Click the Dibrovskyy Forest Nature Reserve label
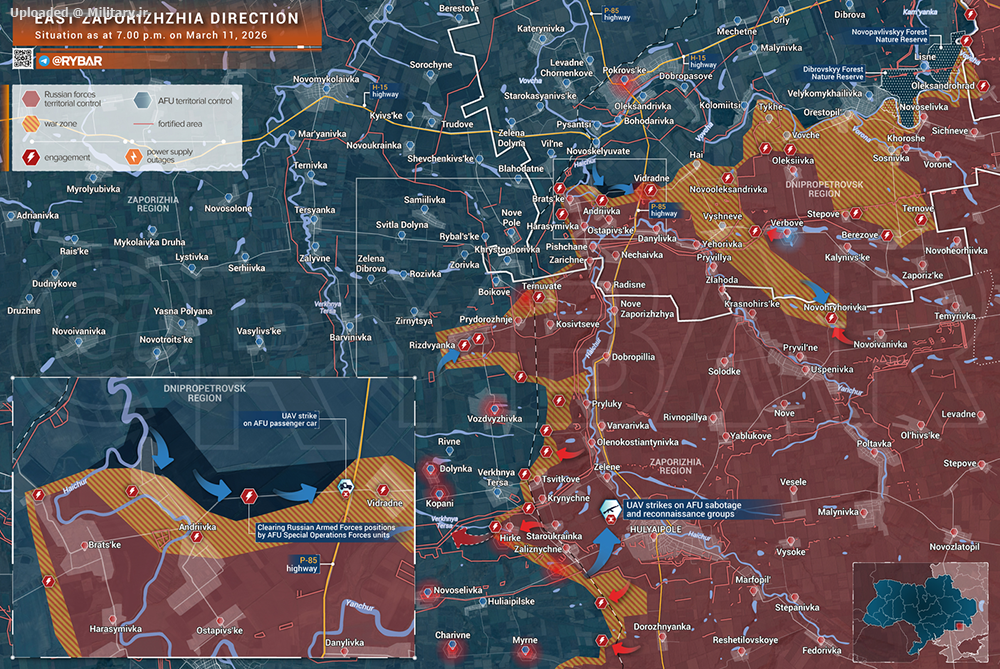The width and height of the screenshot is (1000, 669). pyautogui.click(x=833, y=73)
